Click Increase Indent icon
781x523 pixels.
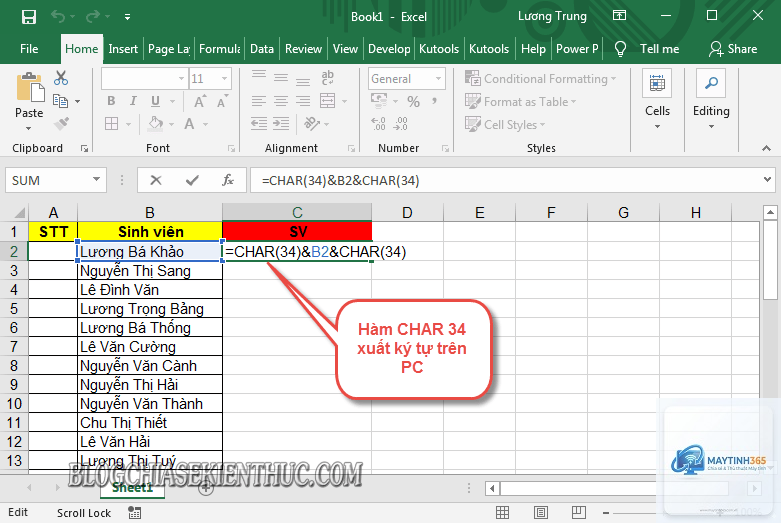(x=281, y=124)
